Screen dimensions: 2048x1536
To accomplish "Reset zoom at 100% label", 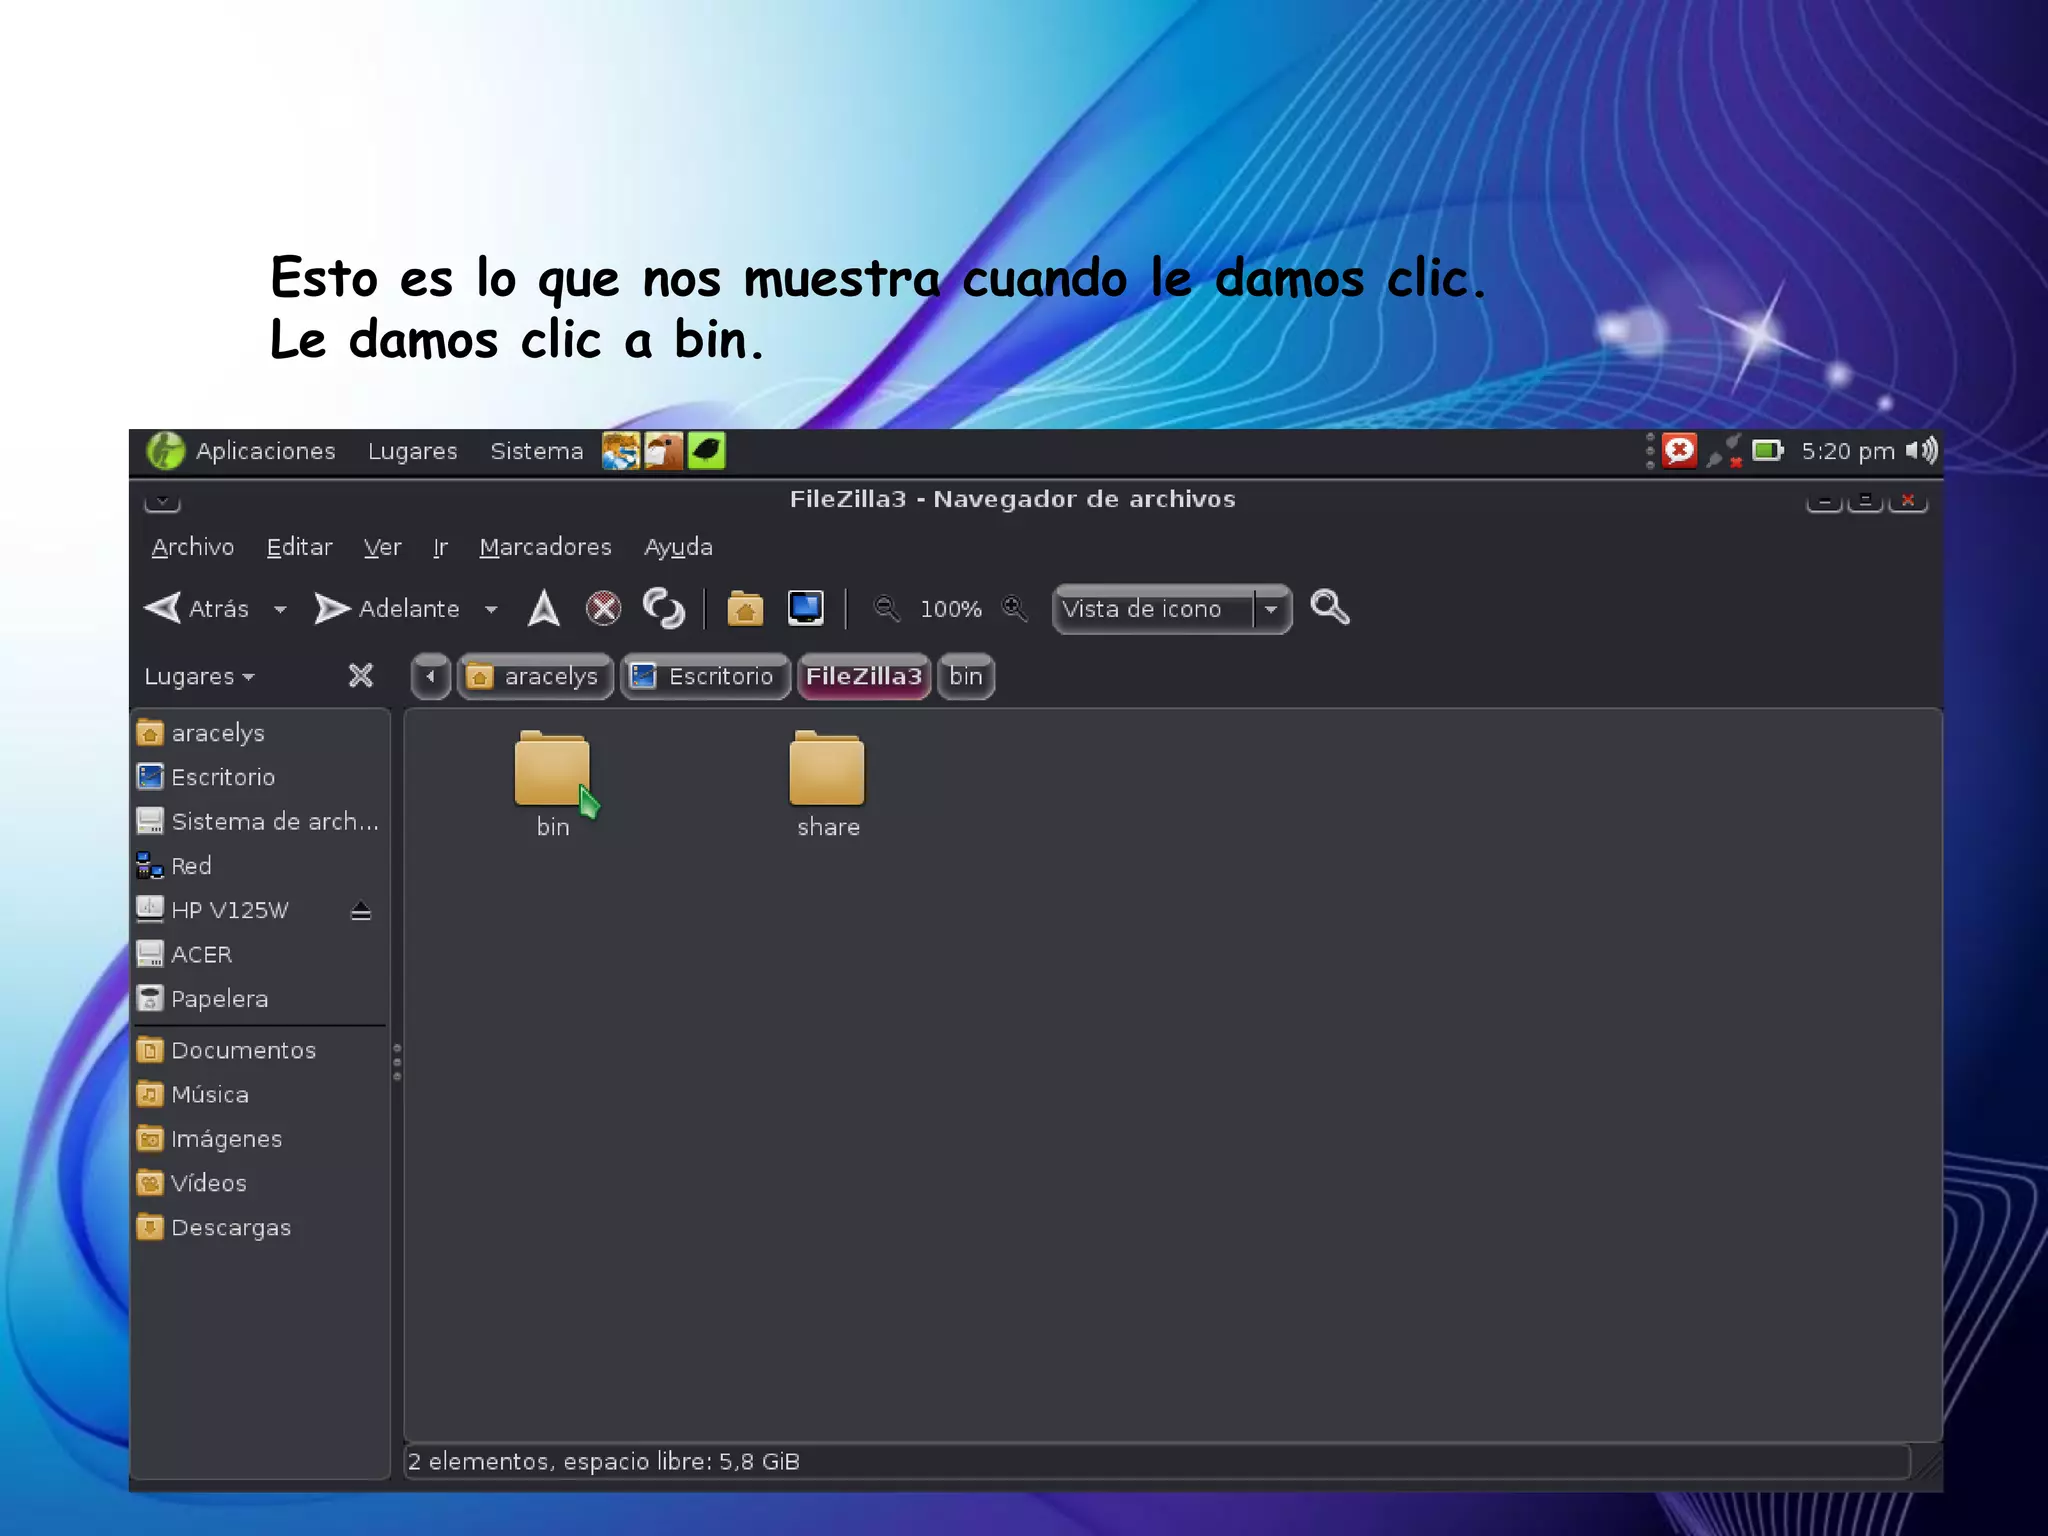I will (x=950, y=609).
